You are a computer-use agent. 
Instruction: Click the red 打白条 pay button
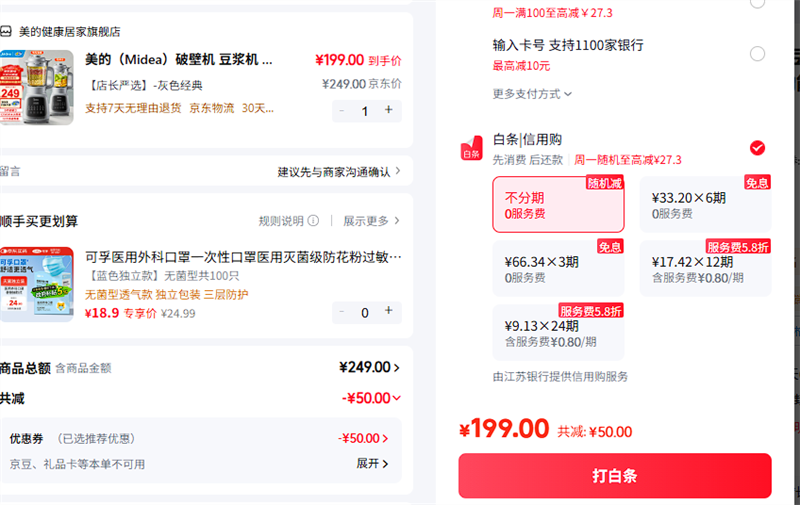click(615, 476)
